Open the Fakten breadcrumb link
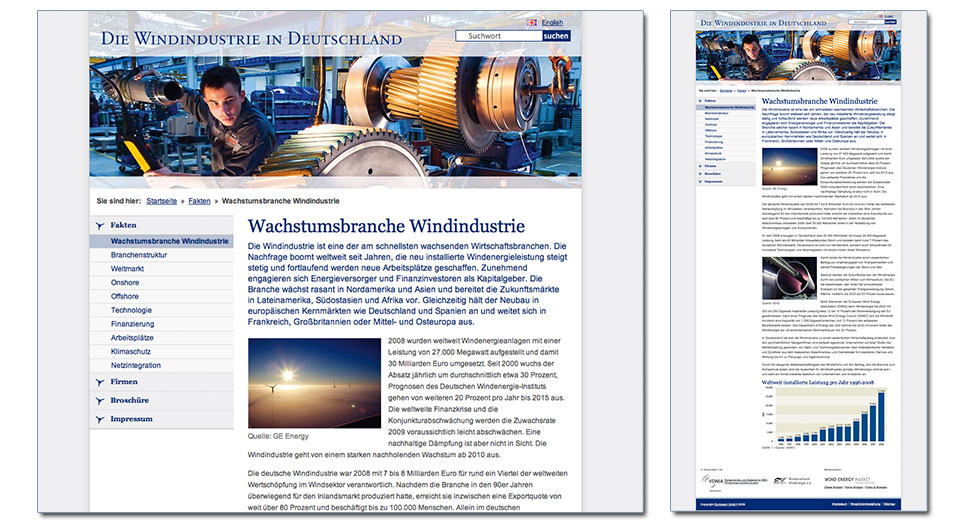This screenshot has height=532, width=960. click(x=199, y=201)
